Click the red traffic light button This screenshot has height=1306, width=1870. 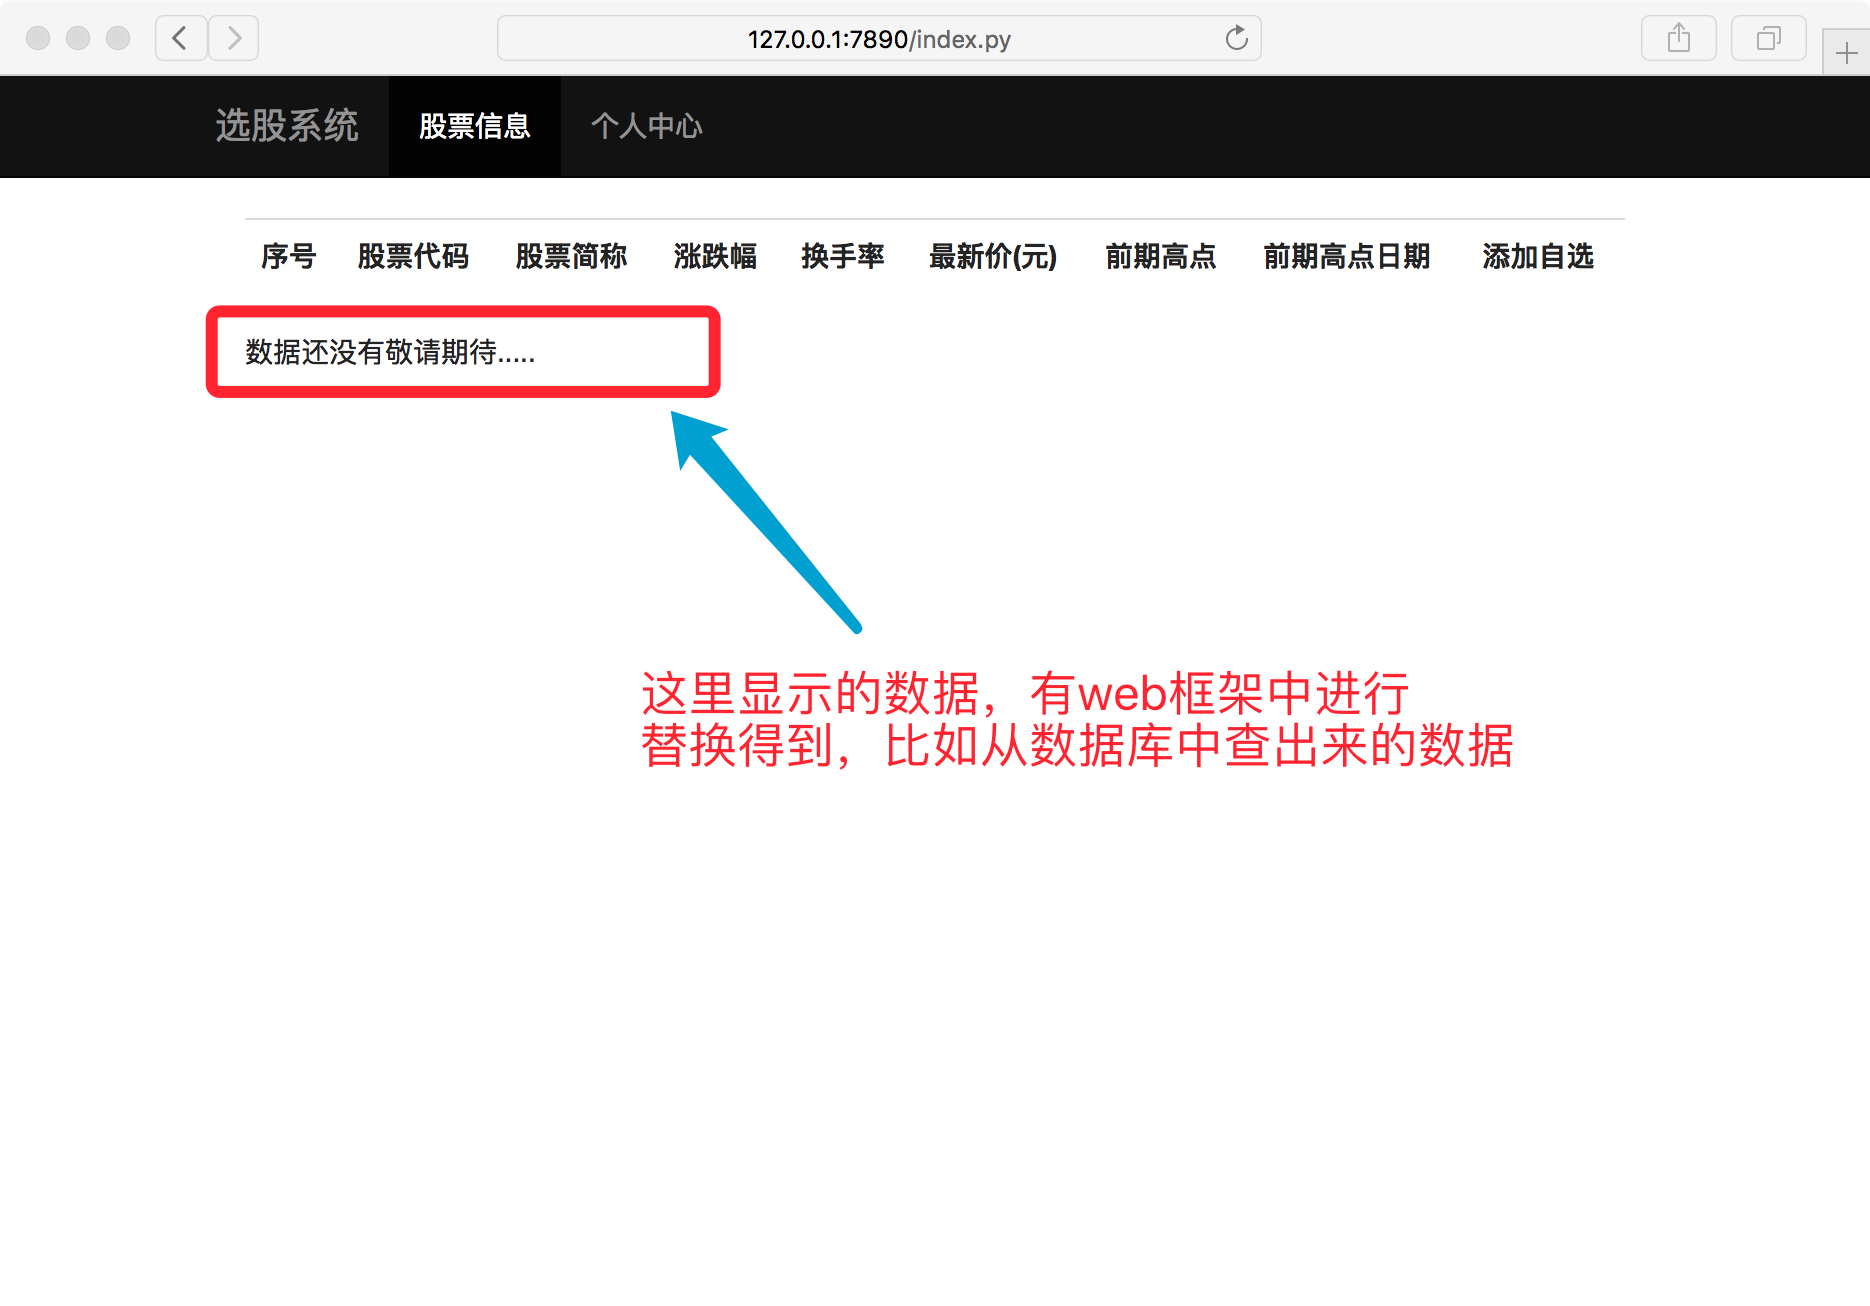click(x=37, y=38)
